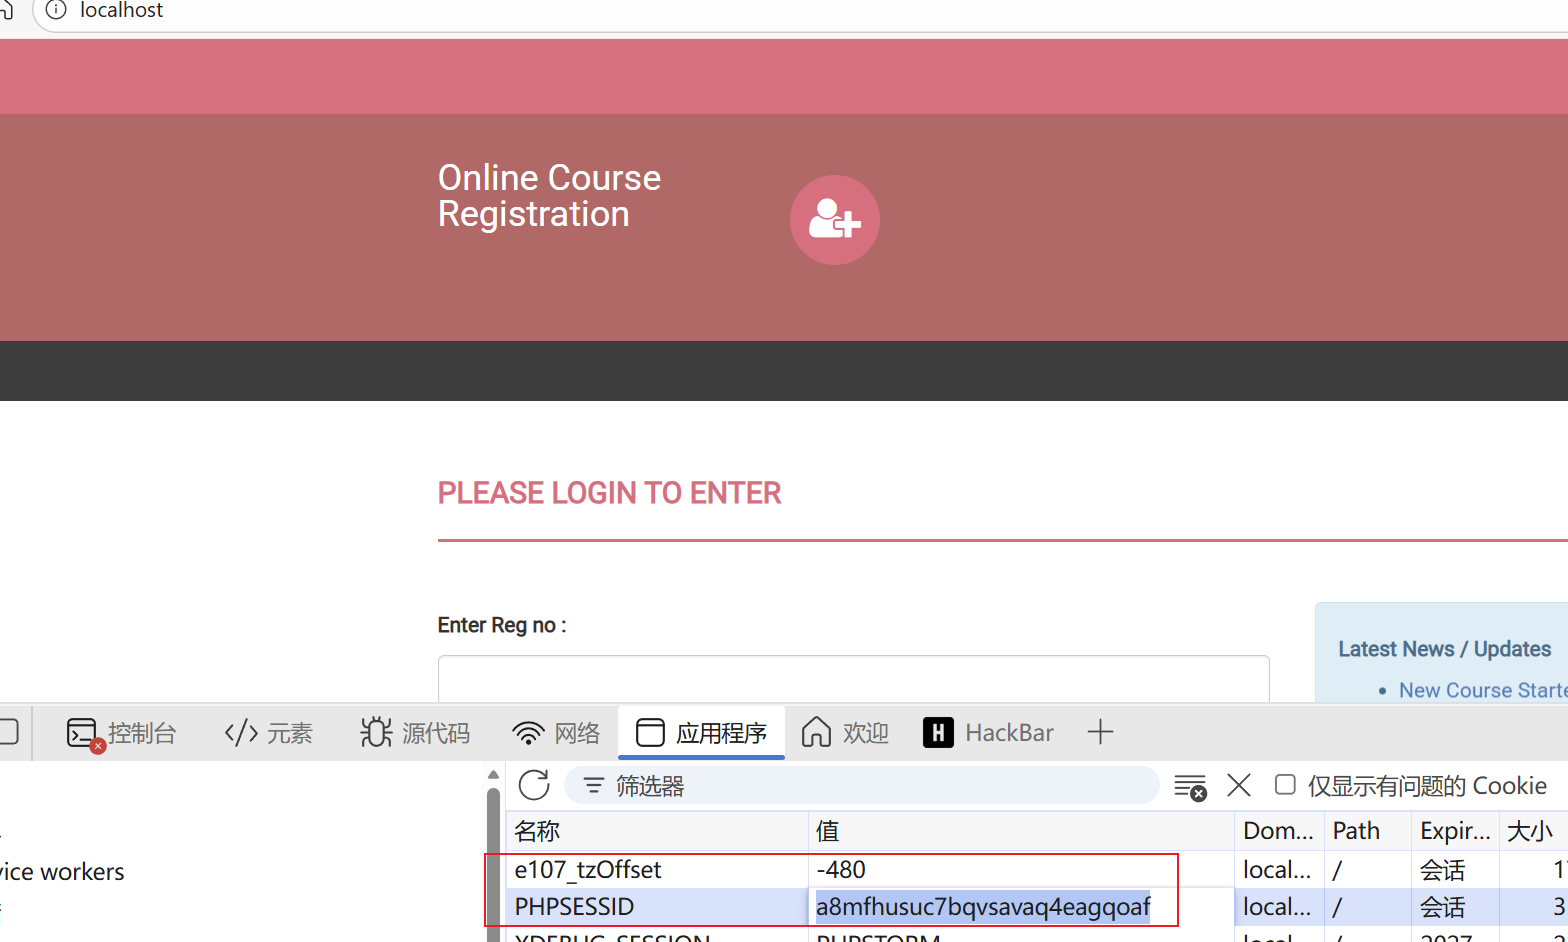Screen dimensions: 1568x942
Task: Click the PHPSESSID cookie value cell
Action: point(983,907)
